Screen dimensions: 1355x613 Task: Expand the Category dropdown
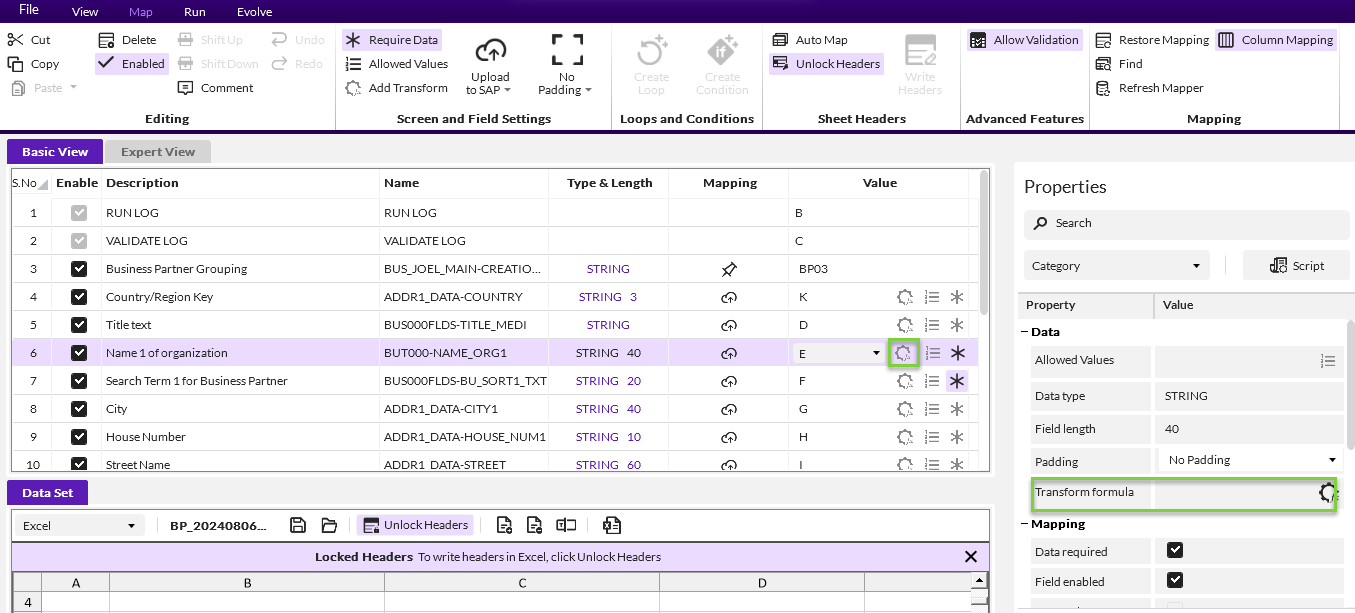[x=1116, y=266]
